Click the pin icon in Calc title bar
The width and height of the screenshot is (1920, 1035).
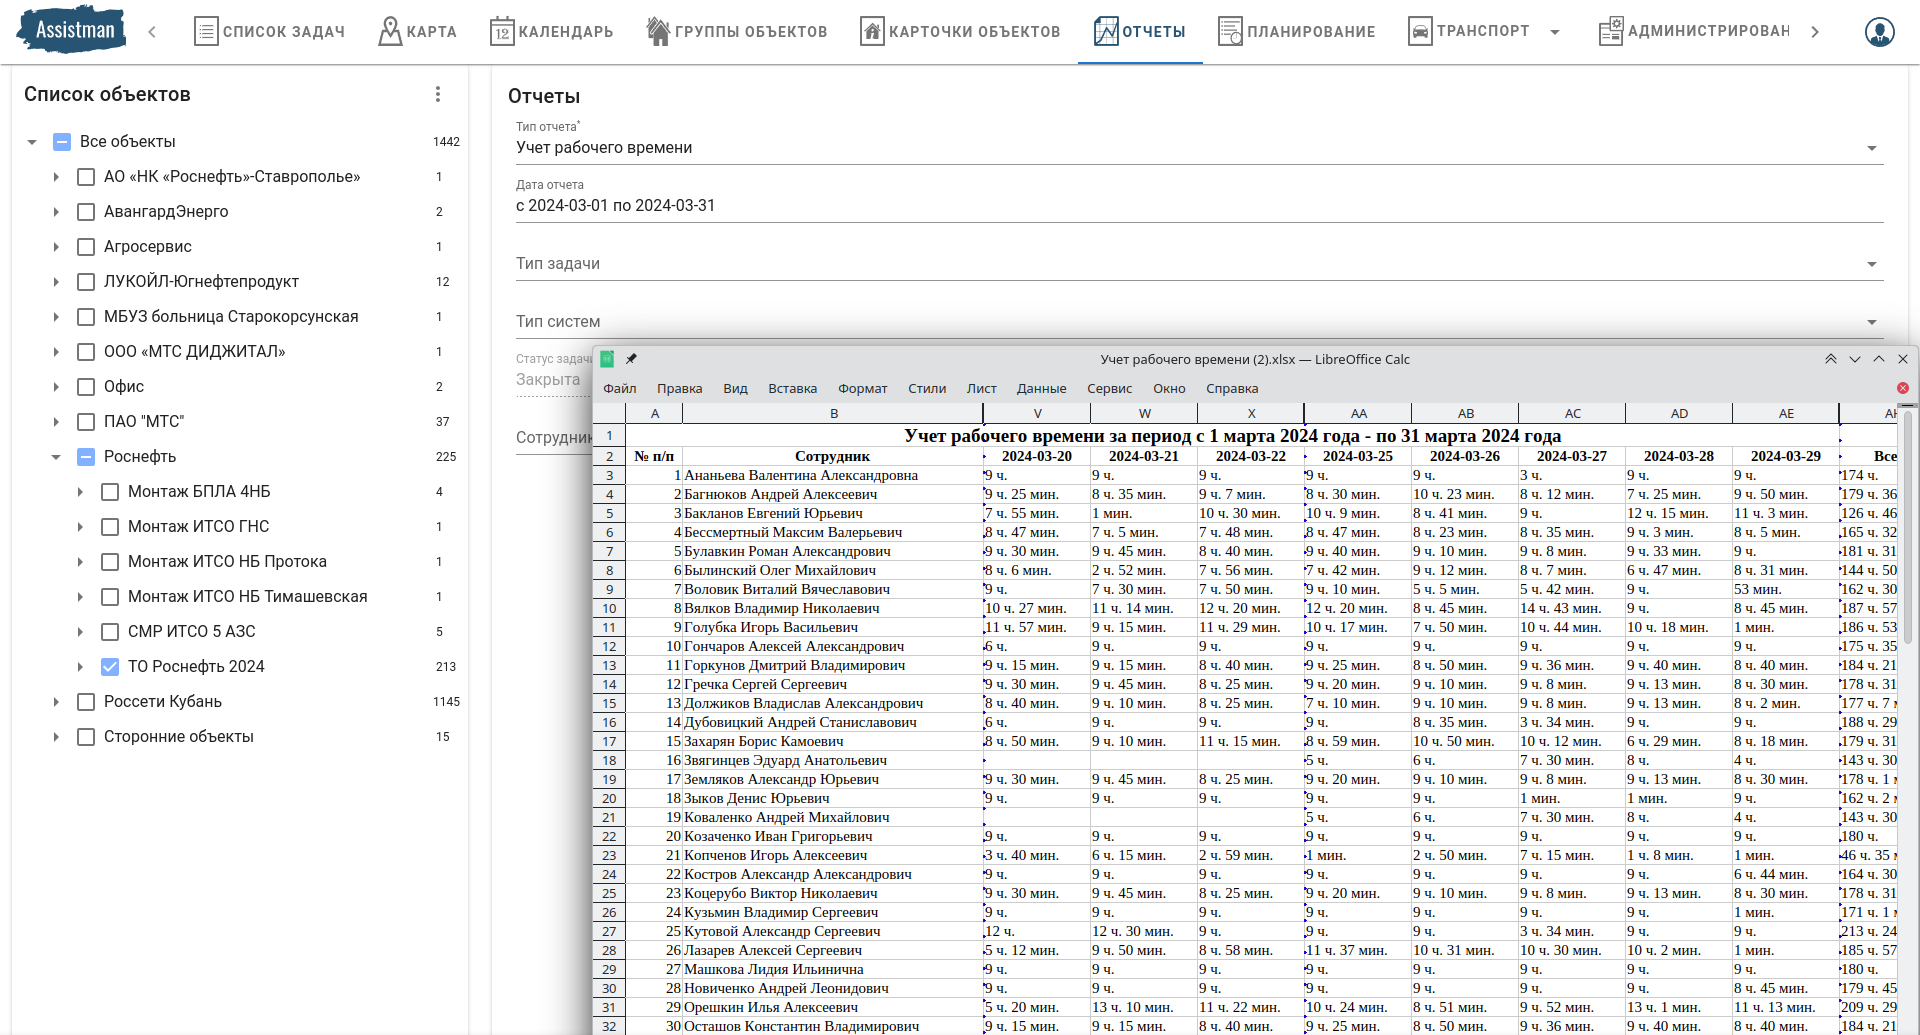click(x=631, y=359)
